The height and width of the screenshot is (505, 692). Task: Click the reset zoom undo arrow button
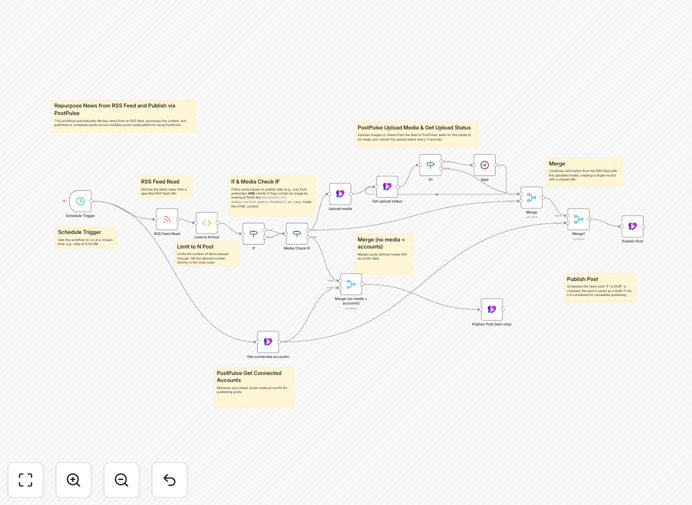169,480
